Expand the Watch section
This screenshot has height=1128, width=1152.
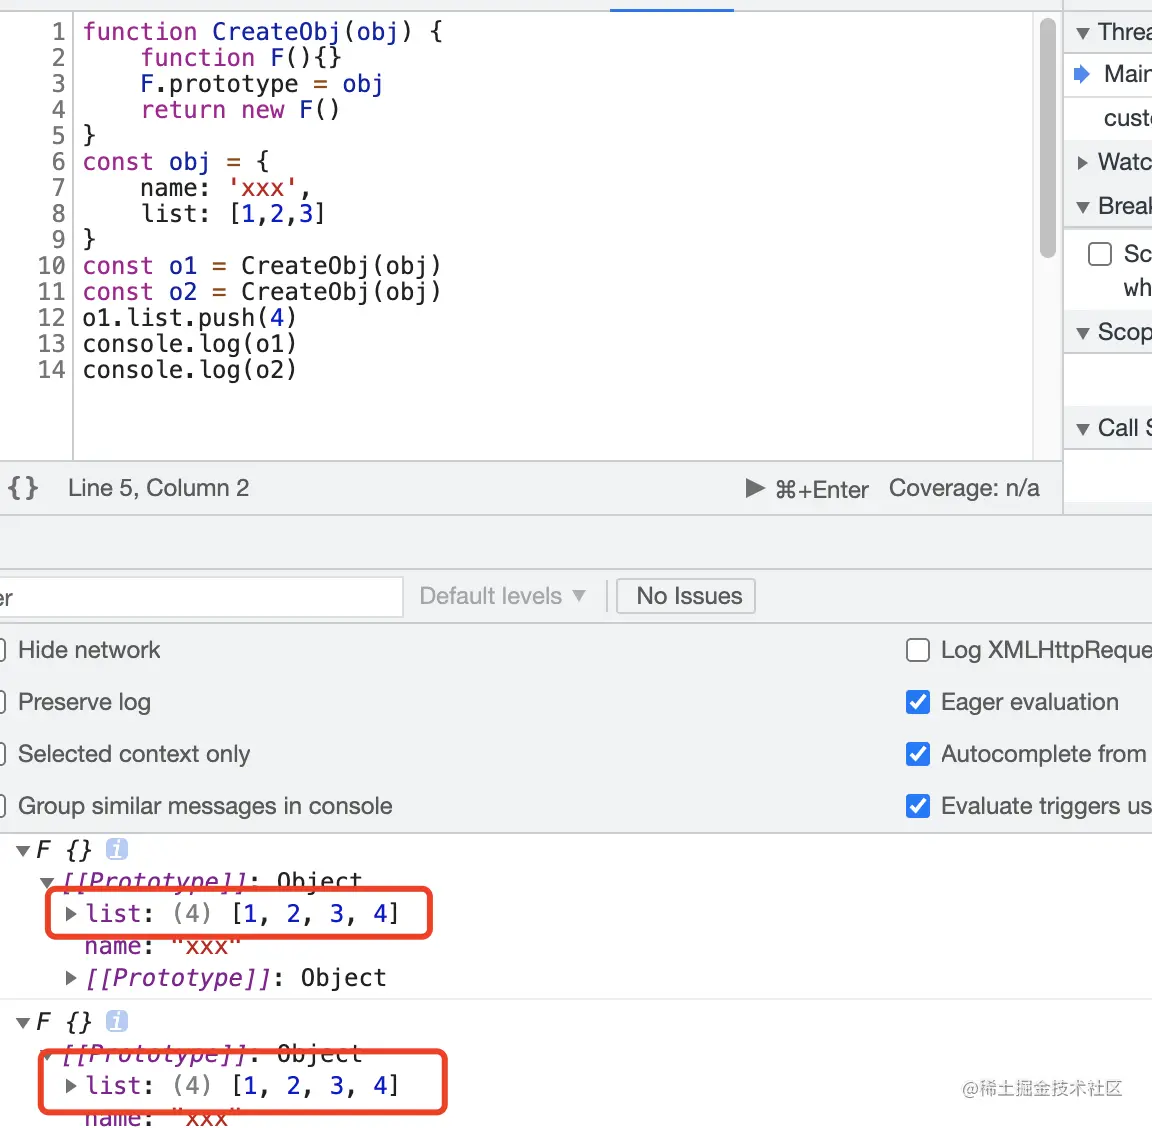tap(1082, 162)
